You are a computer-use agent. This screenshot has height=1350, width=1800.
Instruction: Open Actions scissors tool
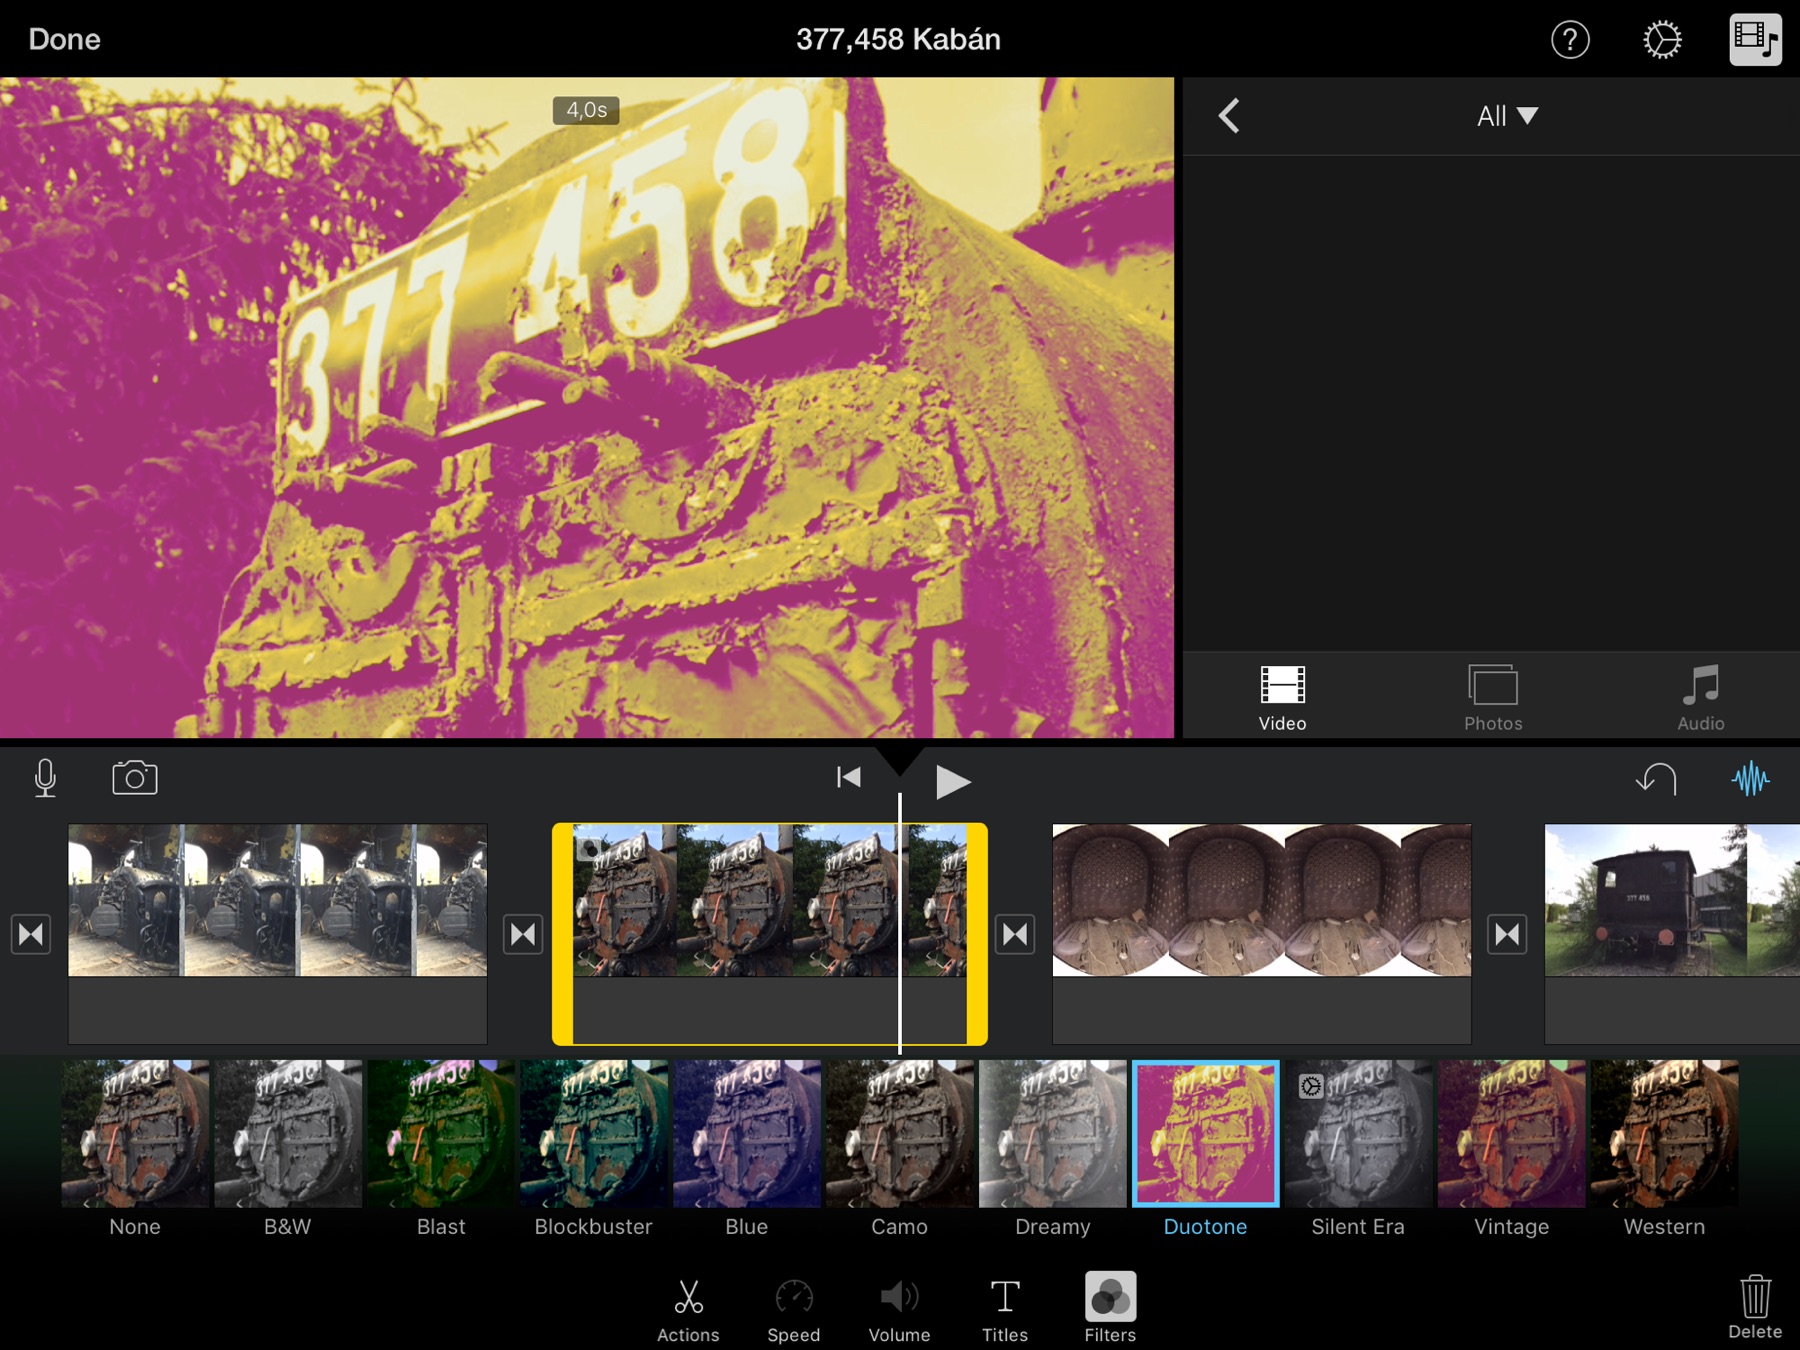[688, 1310]
